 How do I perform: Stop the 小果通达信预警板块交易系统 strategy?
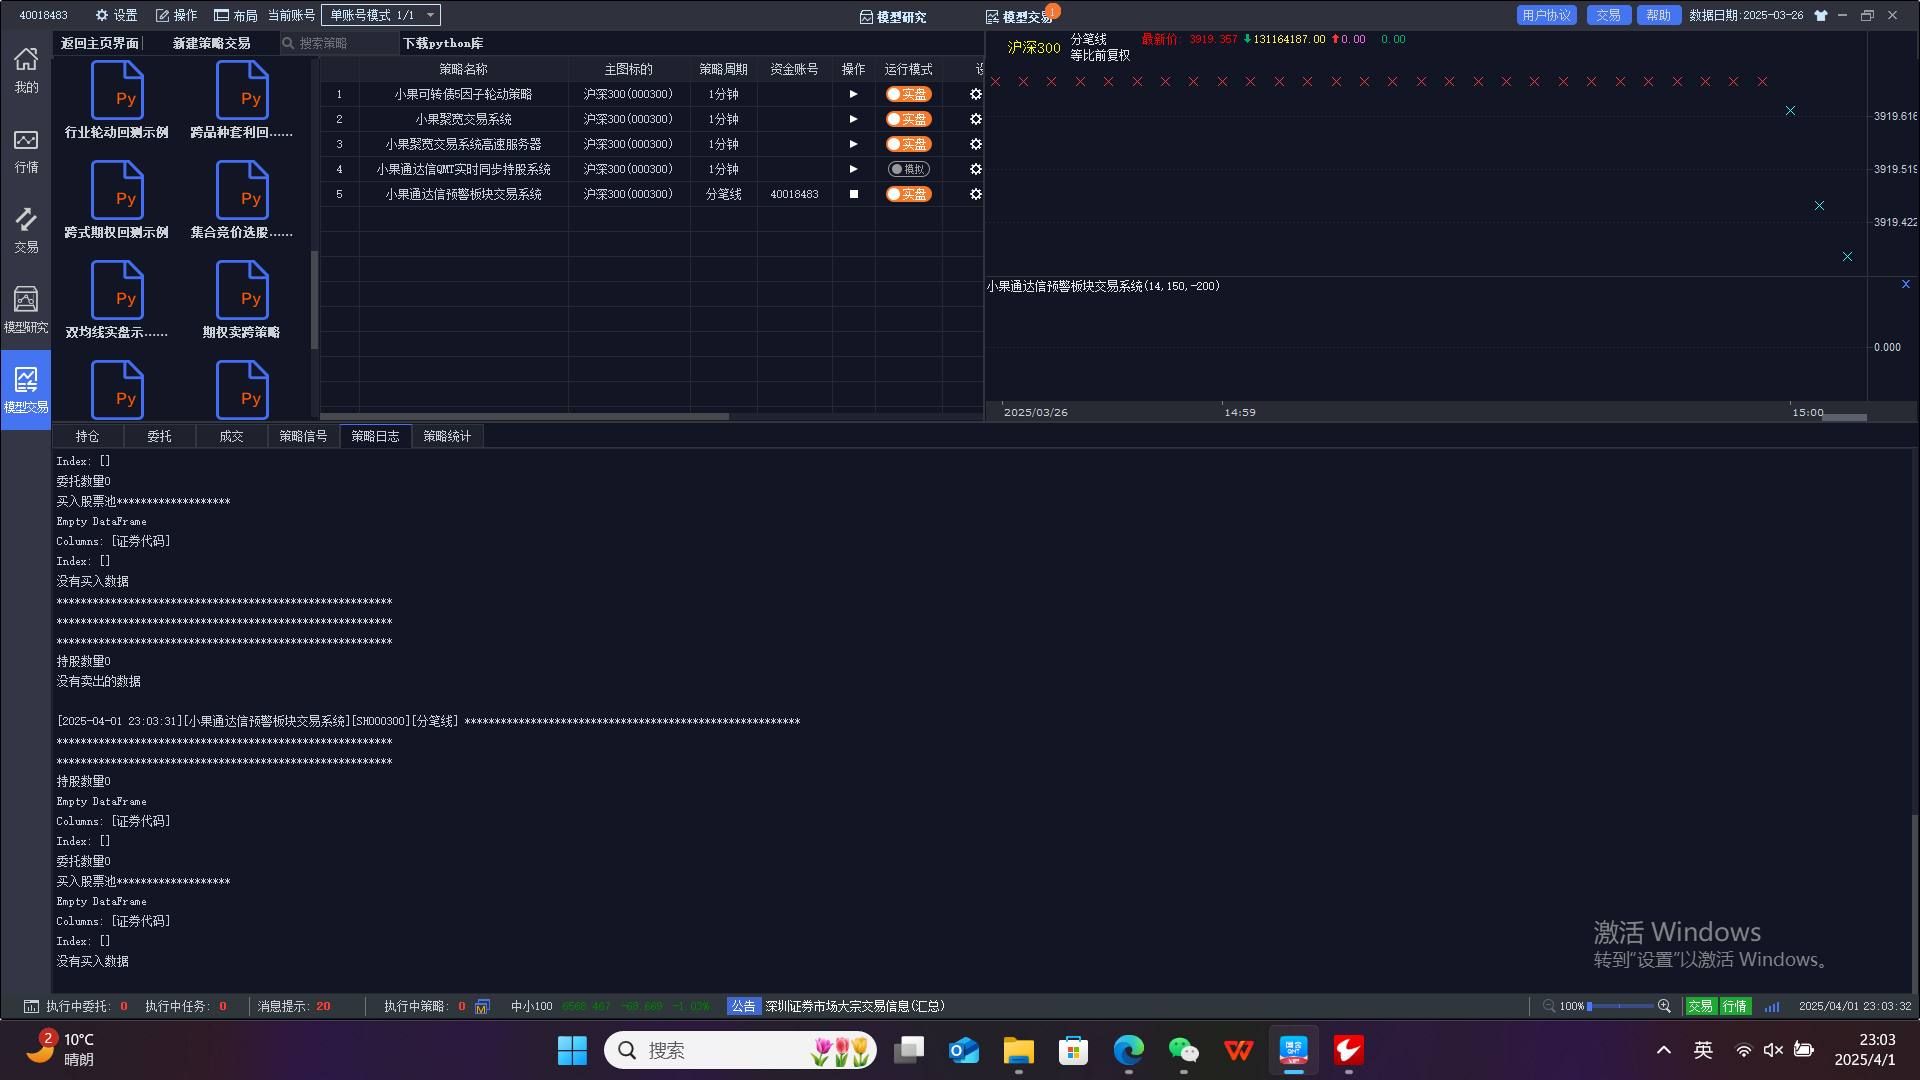click(x=853, y=194)
